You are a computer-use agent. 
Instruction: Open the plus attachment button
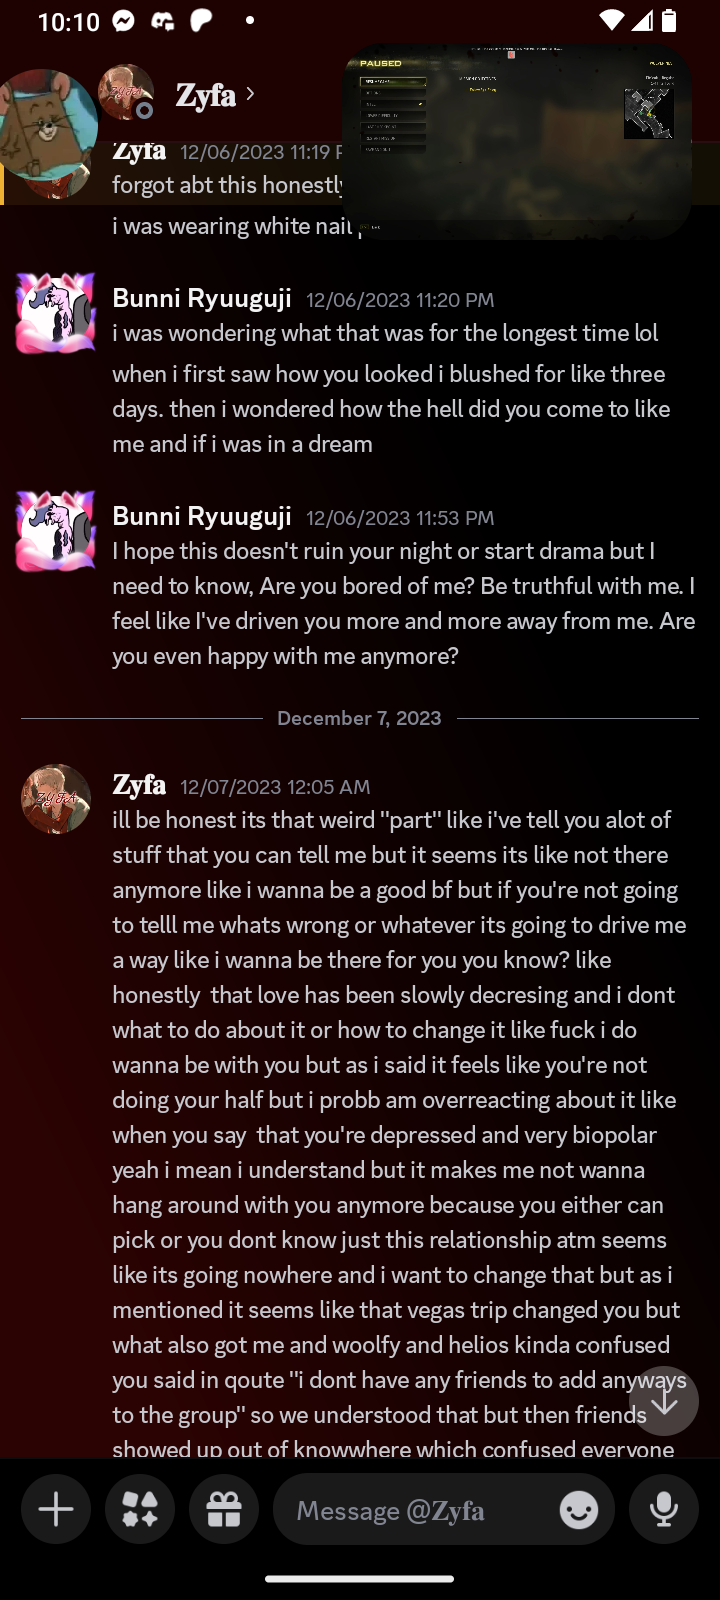[x=56, y=1509]
